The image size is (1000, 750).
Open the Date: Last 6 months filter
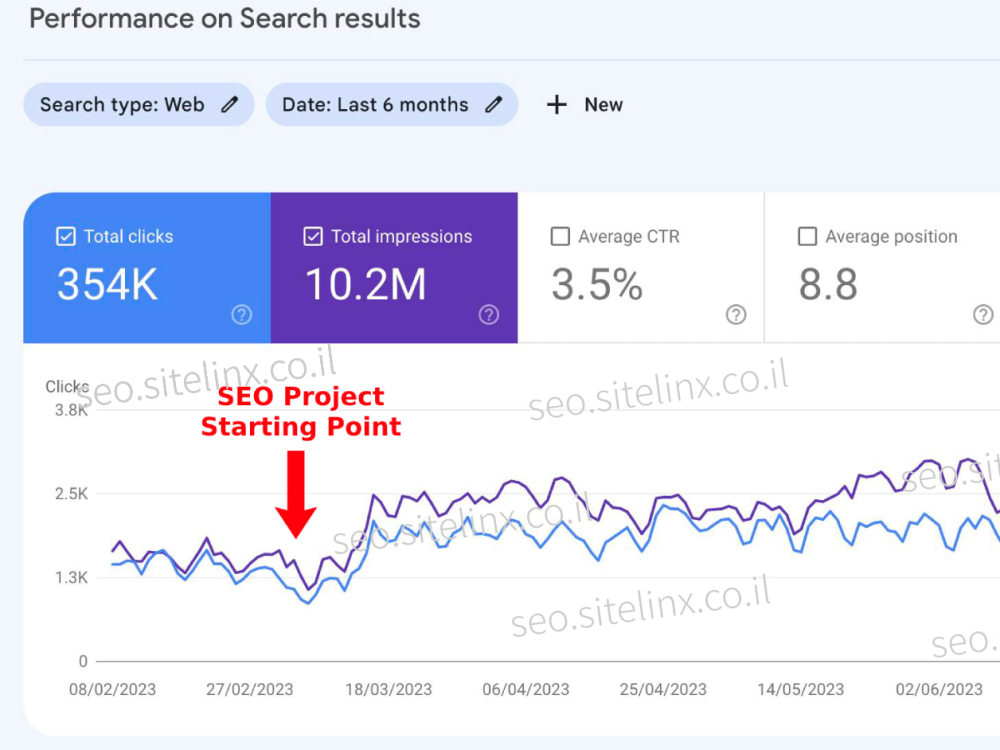392,105
